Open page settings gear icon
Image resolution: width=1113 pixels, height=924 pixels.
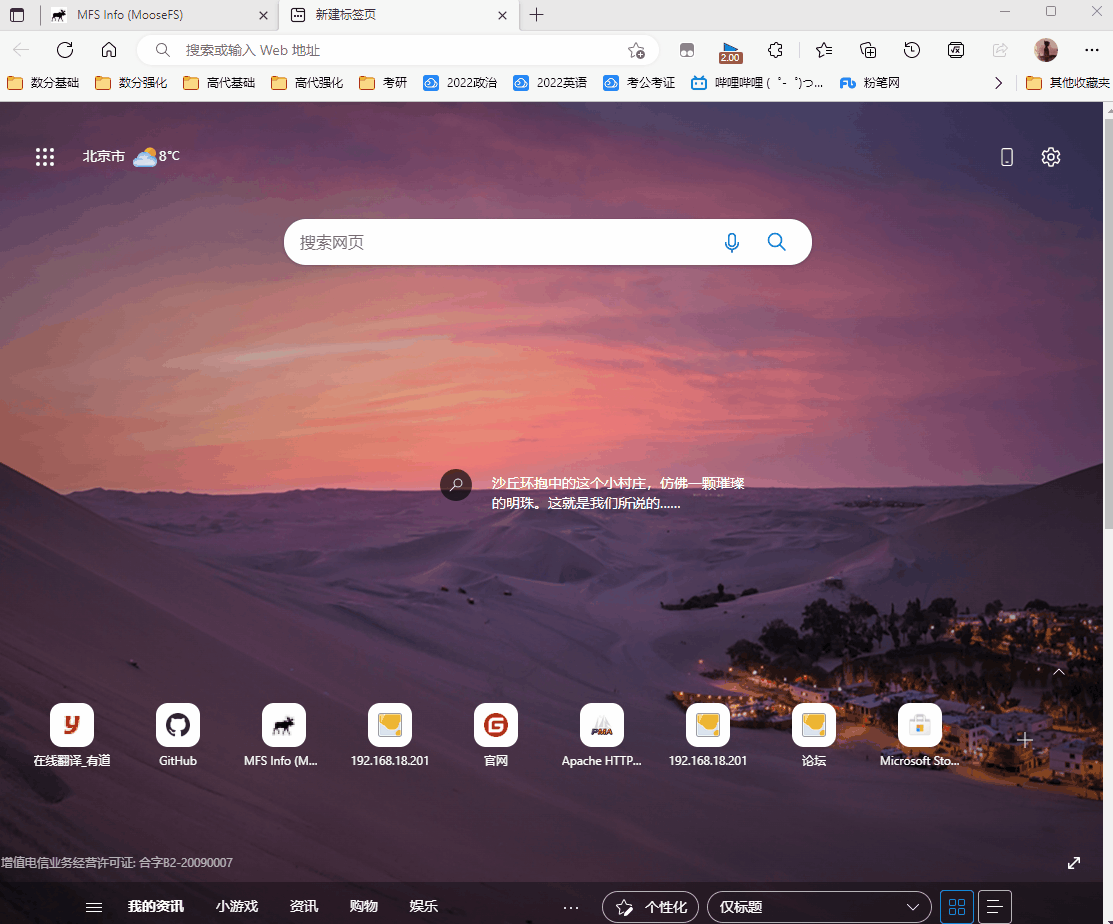[1050, 157]
